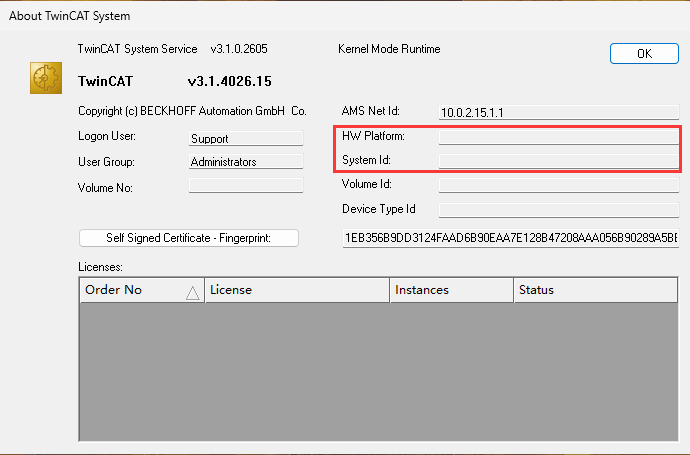690x455 pixels.
Task: Click the Status column header
Action: pyautogui.click(x=595, y=290)
